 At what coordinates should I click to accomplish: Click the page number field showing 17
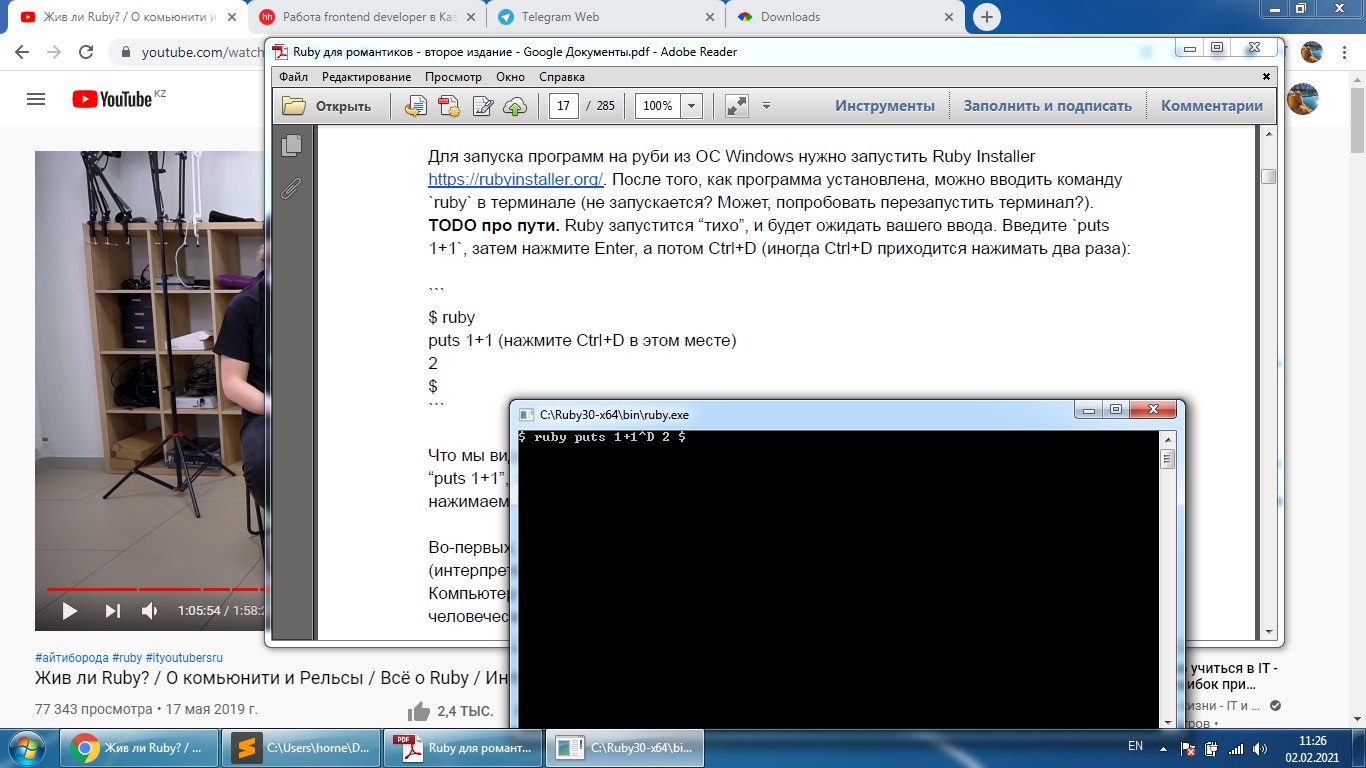pos(564,106)
